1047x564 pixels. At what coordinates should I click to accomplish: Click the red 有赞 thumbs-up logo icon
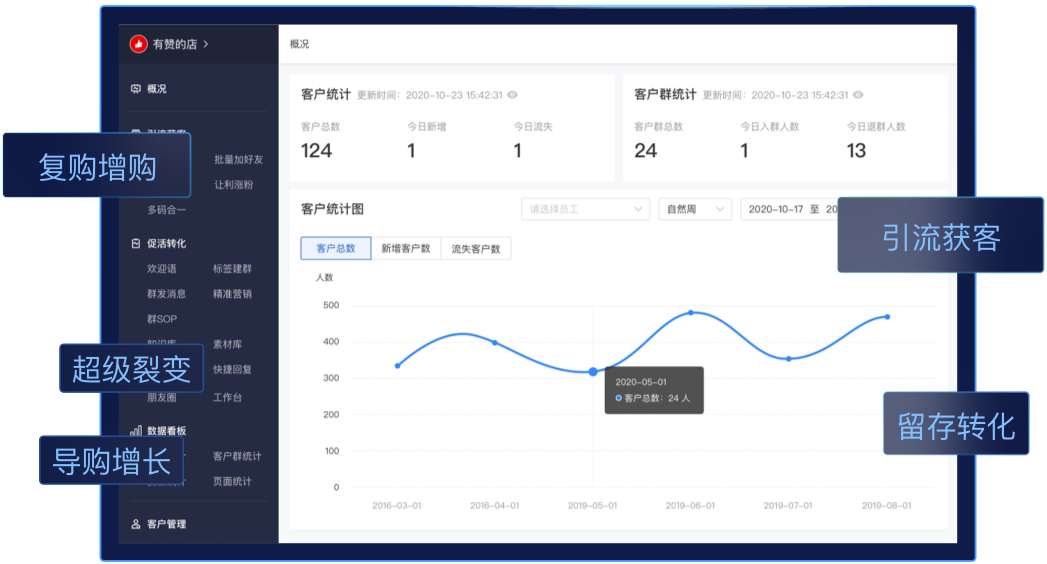(138, 44)
